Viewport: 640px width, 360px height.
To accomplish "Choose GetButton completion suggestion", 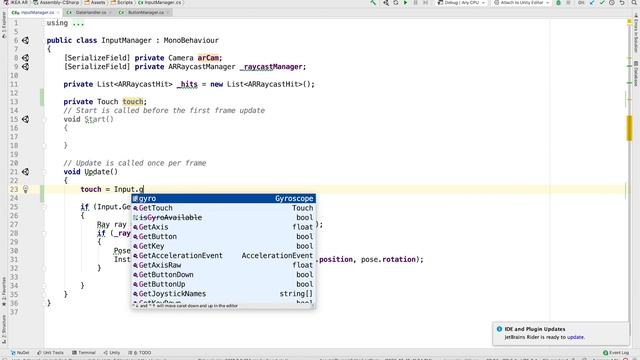I will pos(223,237).
